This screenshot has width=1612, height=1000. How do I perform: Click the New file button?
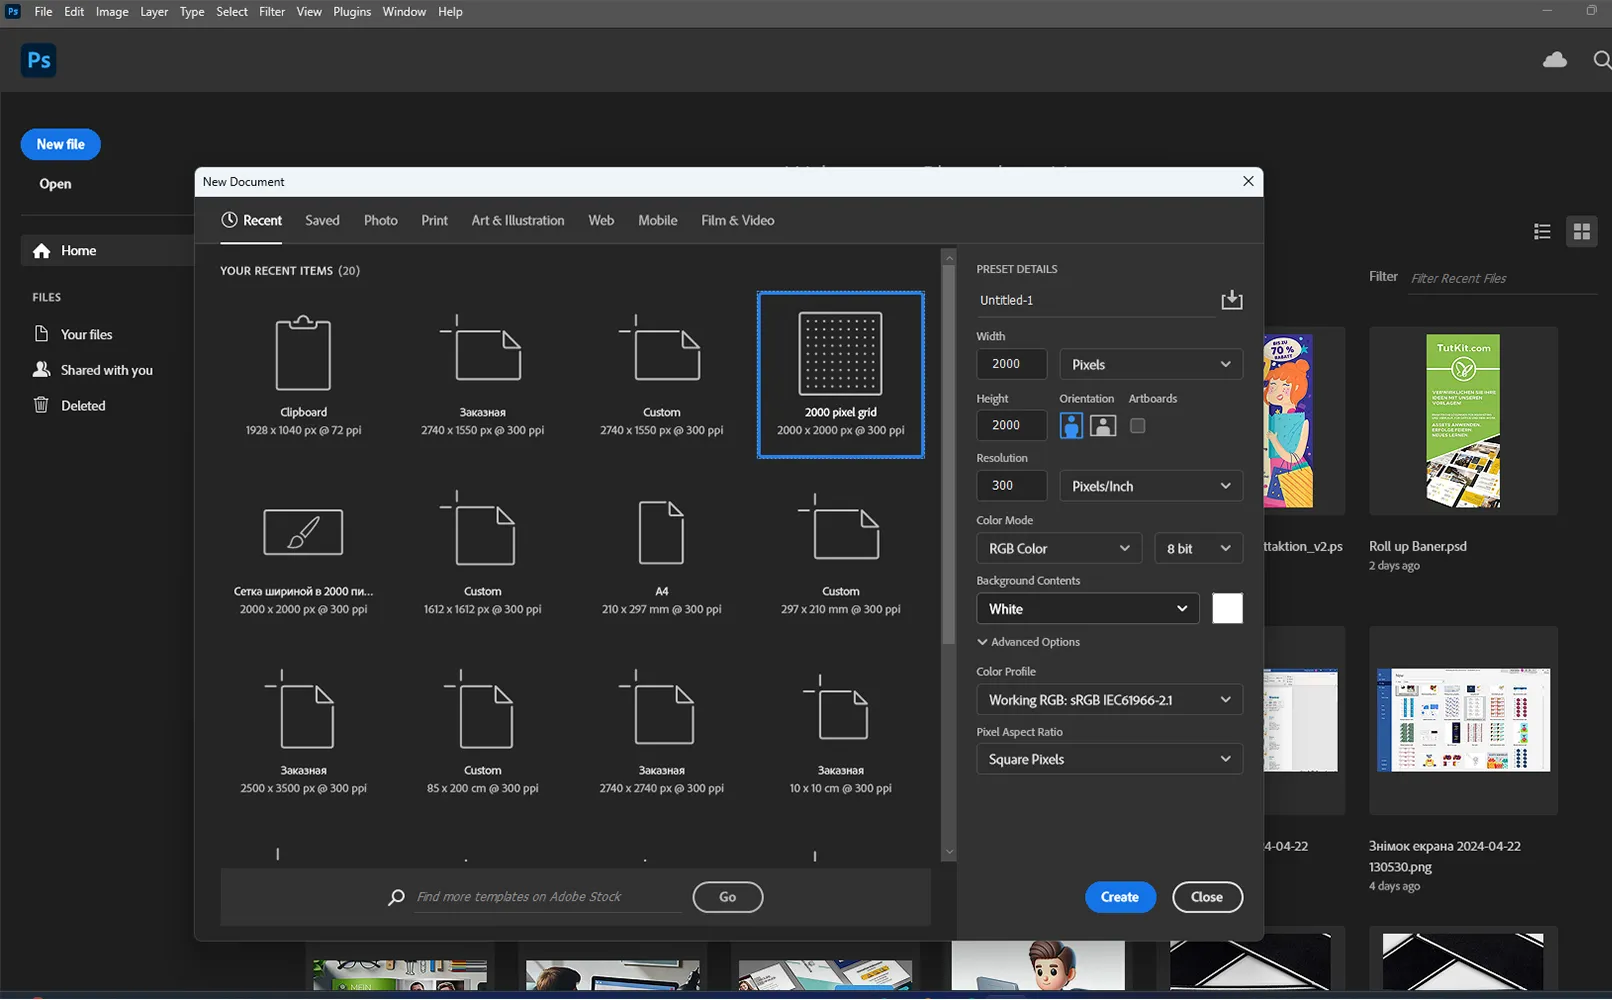[60, 144]
